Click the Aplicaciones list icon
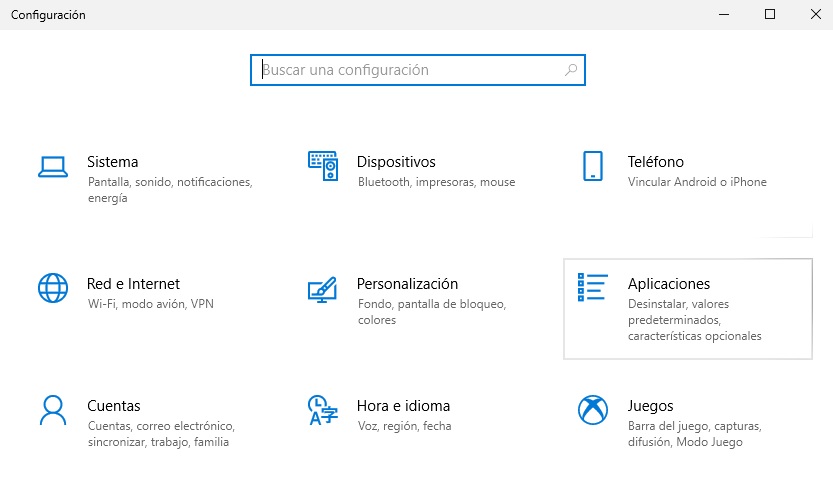The image size is (833, 493). coord(592,287)
